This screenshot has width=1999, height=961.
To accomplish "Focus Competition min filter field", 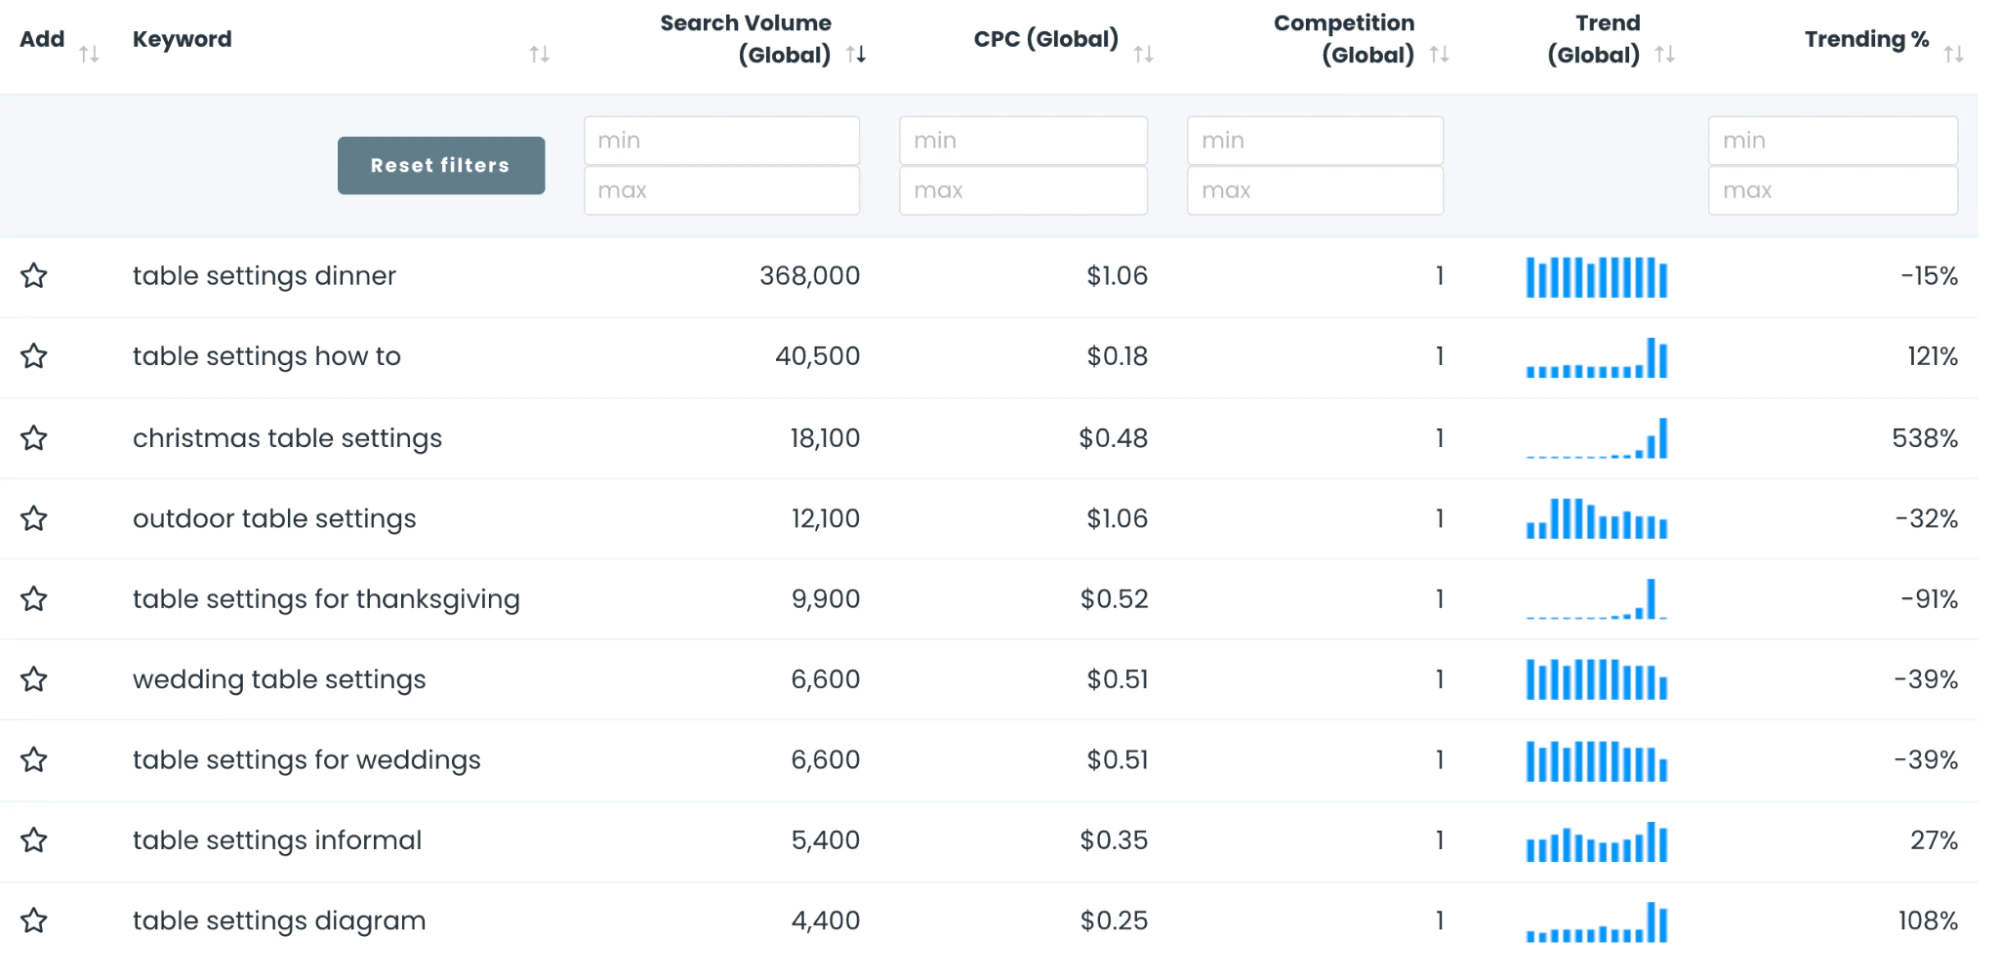I will (x=1315, y=140).
